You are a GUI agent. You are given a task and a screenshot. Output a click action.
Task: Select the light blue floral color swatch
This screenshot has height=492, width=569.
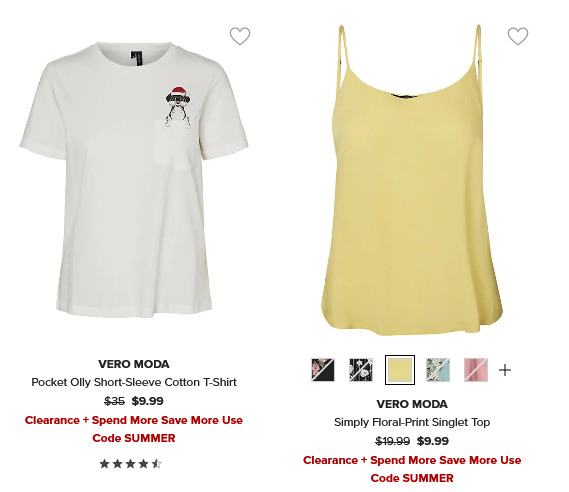point(438,370)
